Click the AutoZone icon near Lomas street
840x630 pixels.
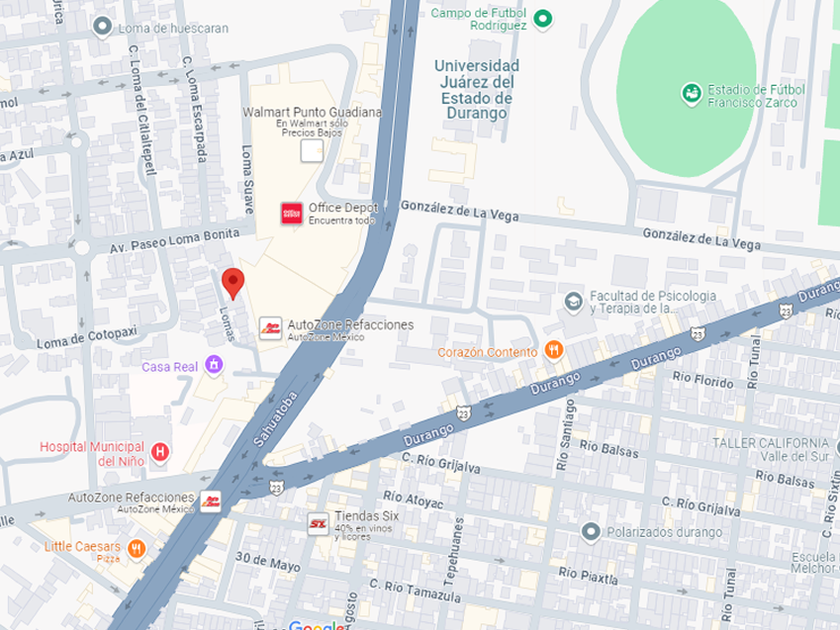(271, 328)
